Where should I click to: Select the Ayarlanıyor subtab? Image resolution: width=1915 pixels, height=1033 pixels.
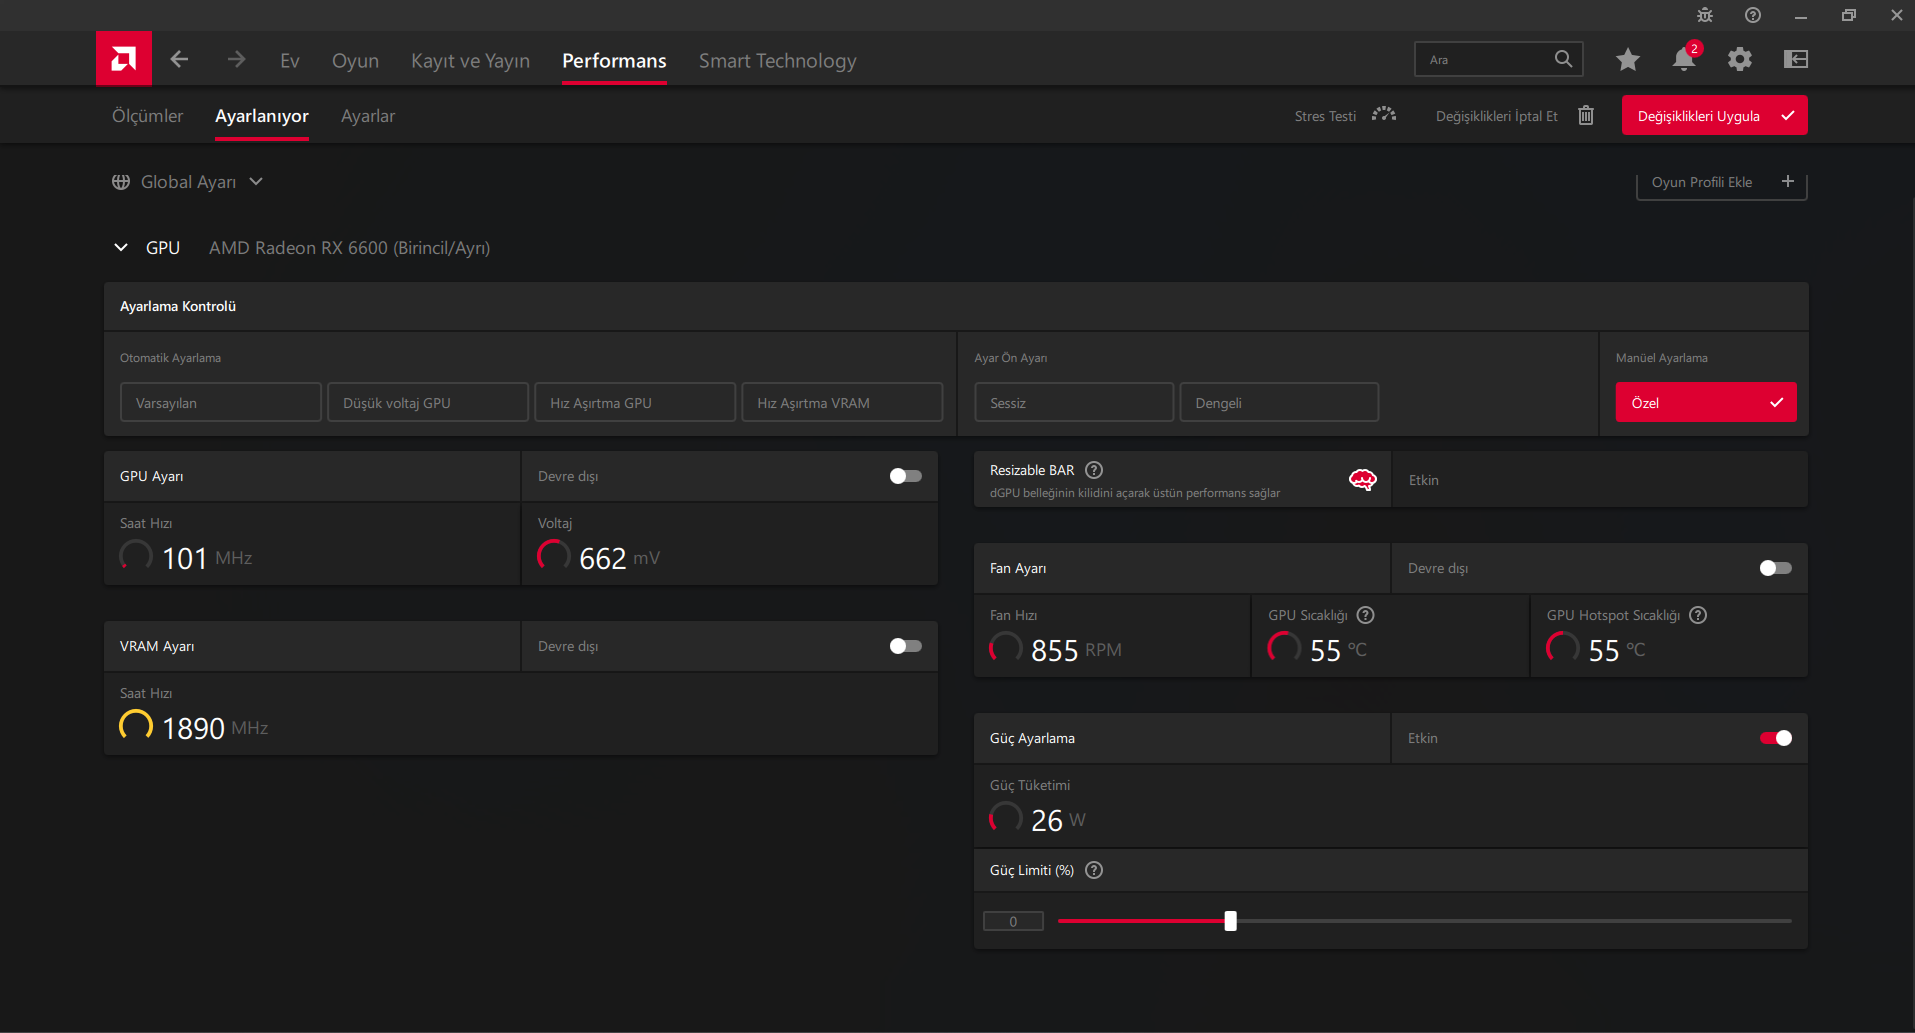click(262, 116)
